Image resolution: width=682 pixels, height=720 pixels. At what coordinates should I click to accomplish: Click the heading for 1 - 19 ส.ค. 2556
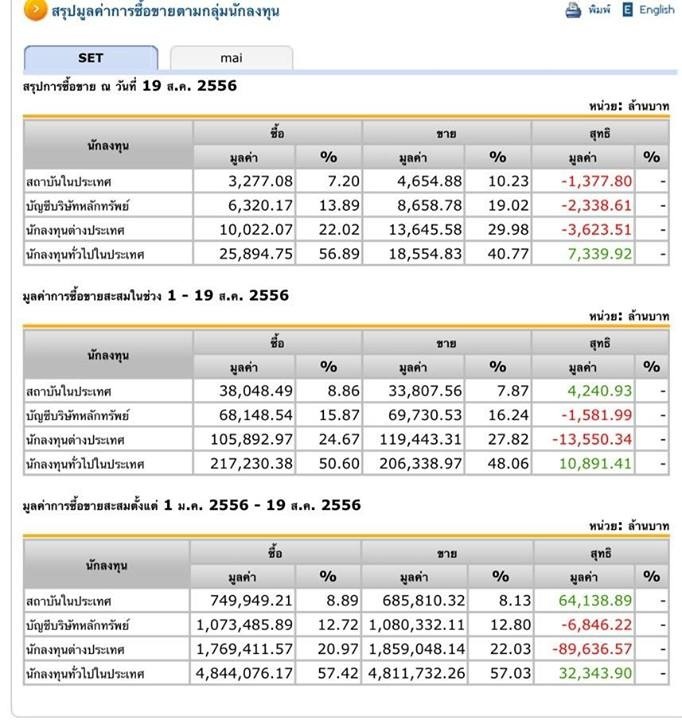(x=155, y=296)
